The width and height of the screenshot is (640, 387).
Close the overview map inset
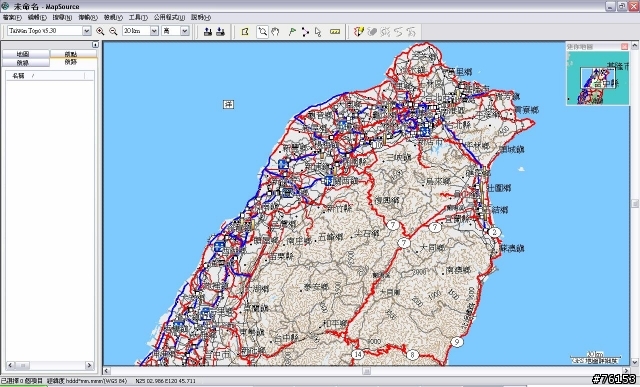[x=624, y=47]
